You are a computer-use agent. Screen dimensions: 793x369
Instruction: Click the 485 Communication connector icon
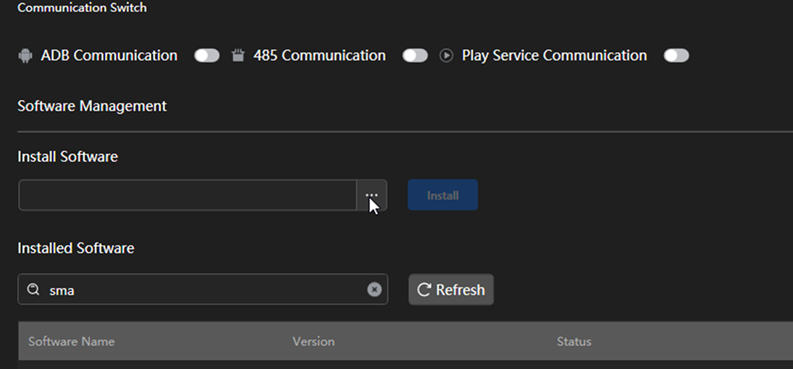tap(238, 56)
